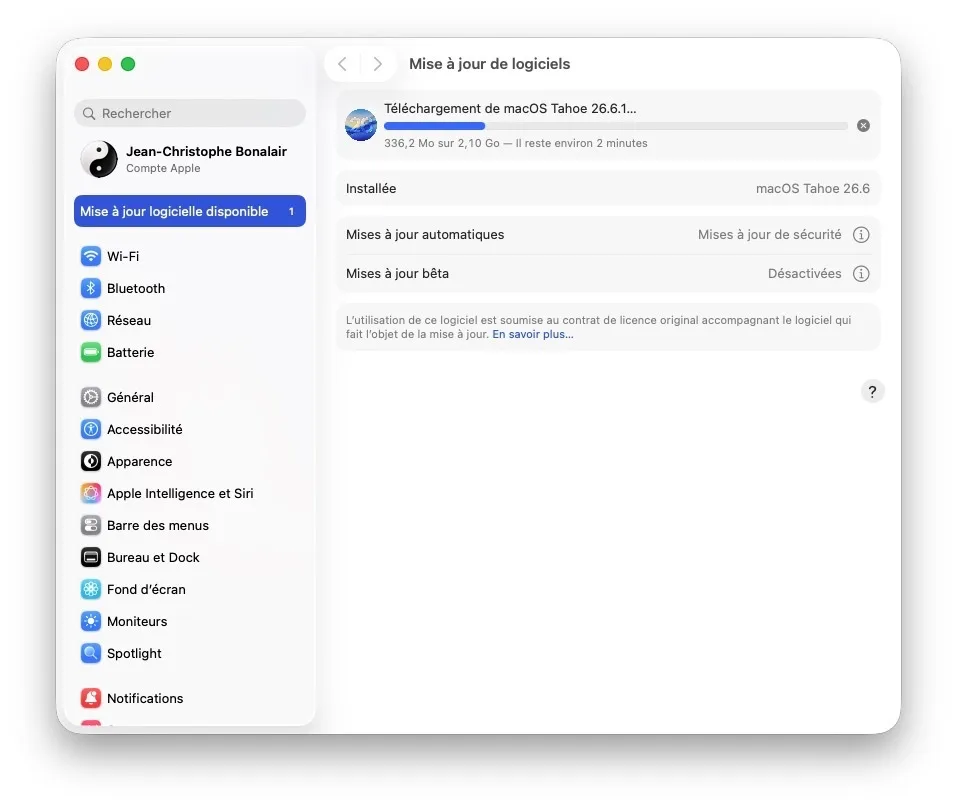Click the Installée row label
The image size is (957, 808).
tap(371, 189)
